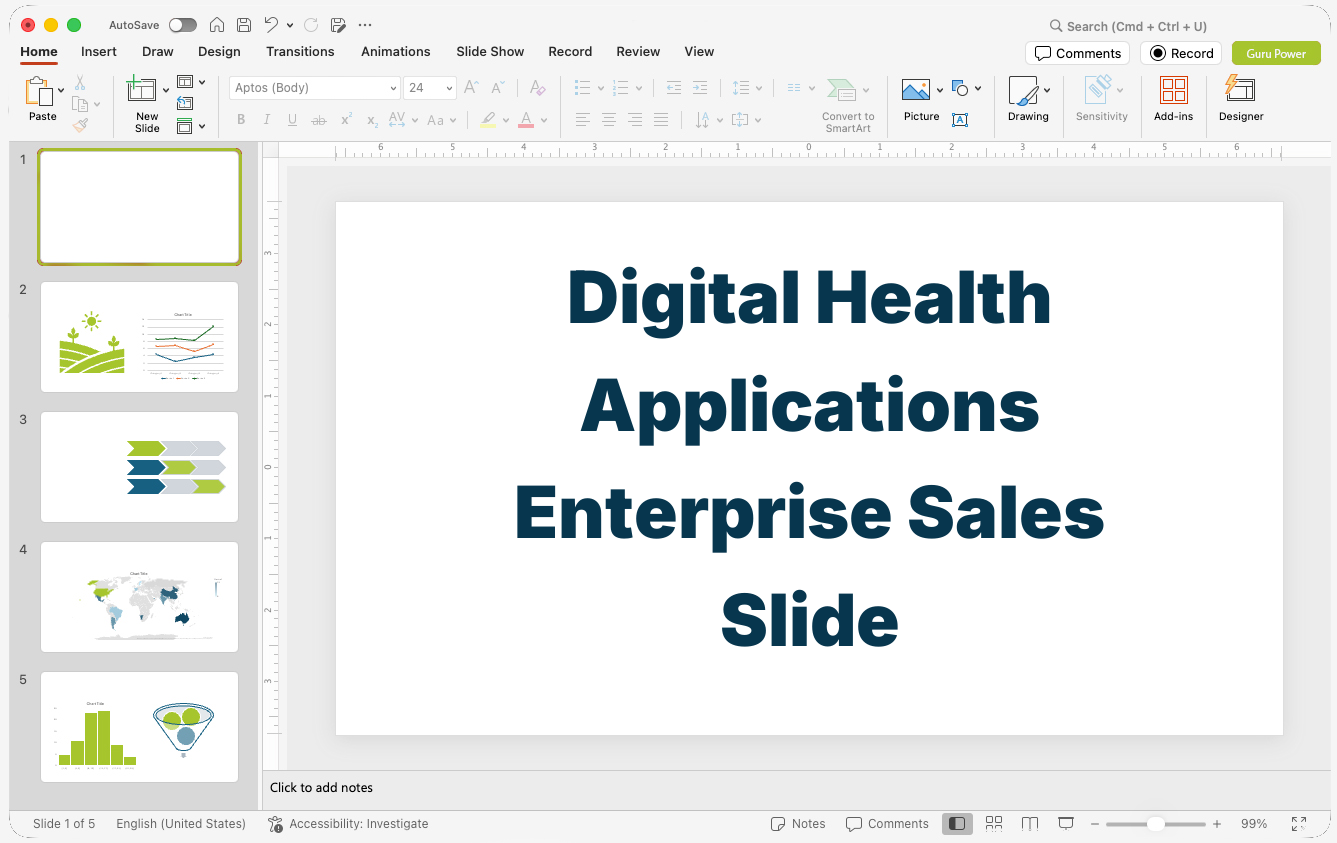This screenshot has width=1337, height=843.
Task: Increase font size with the large A
Action: tap(472, 88)
